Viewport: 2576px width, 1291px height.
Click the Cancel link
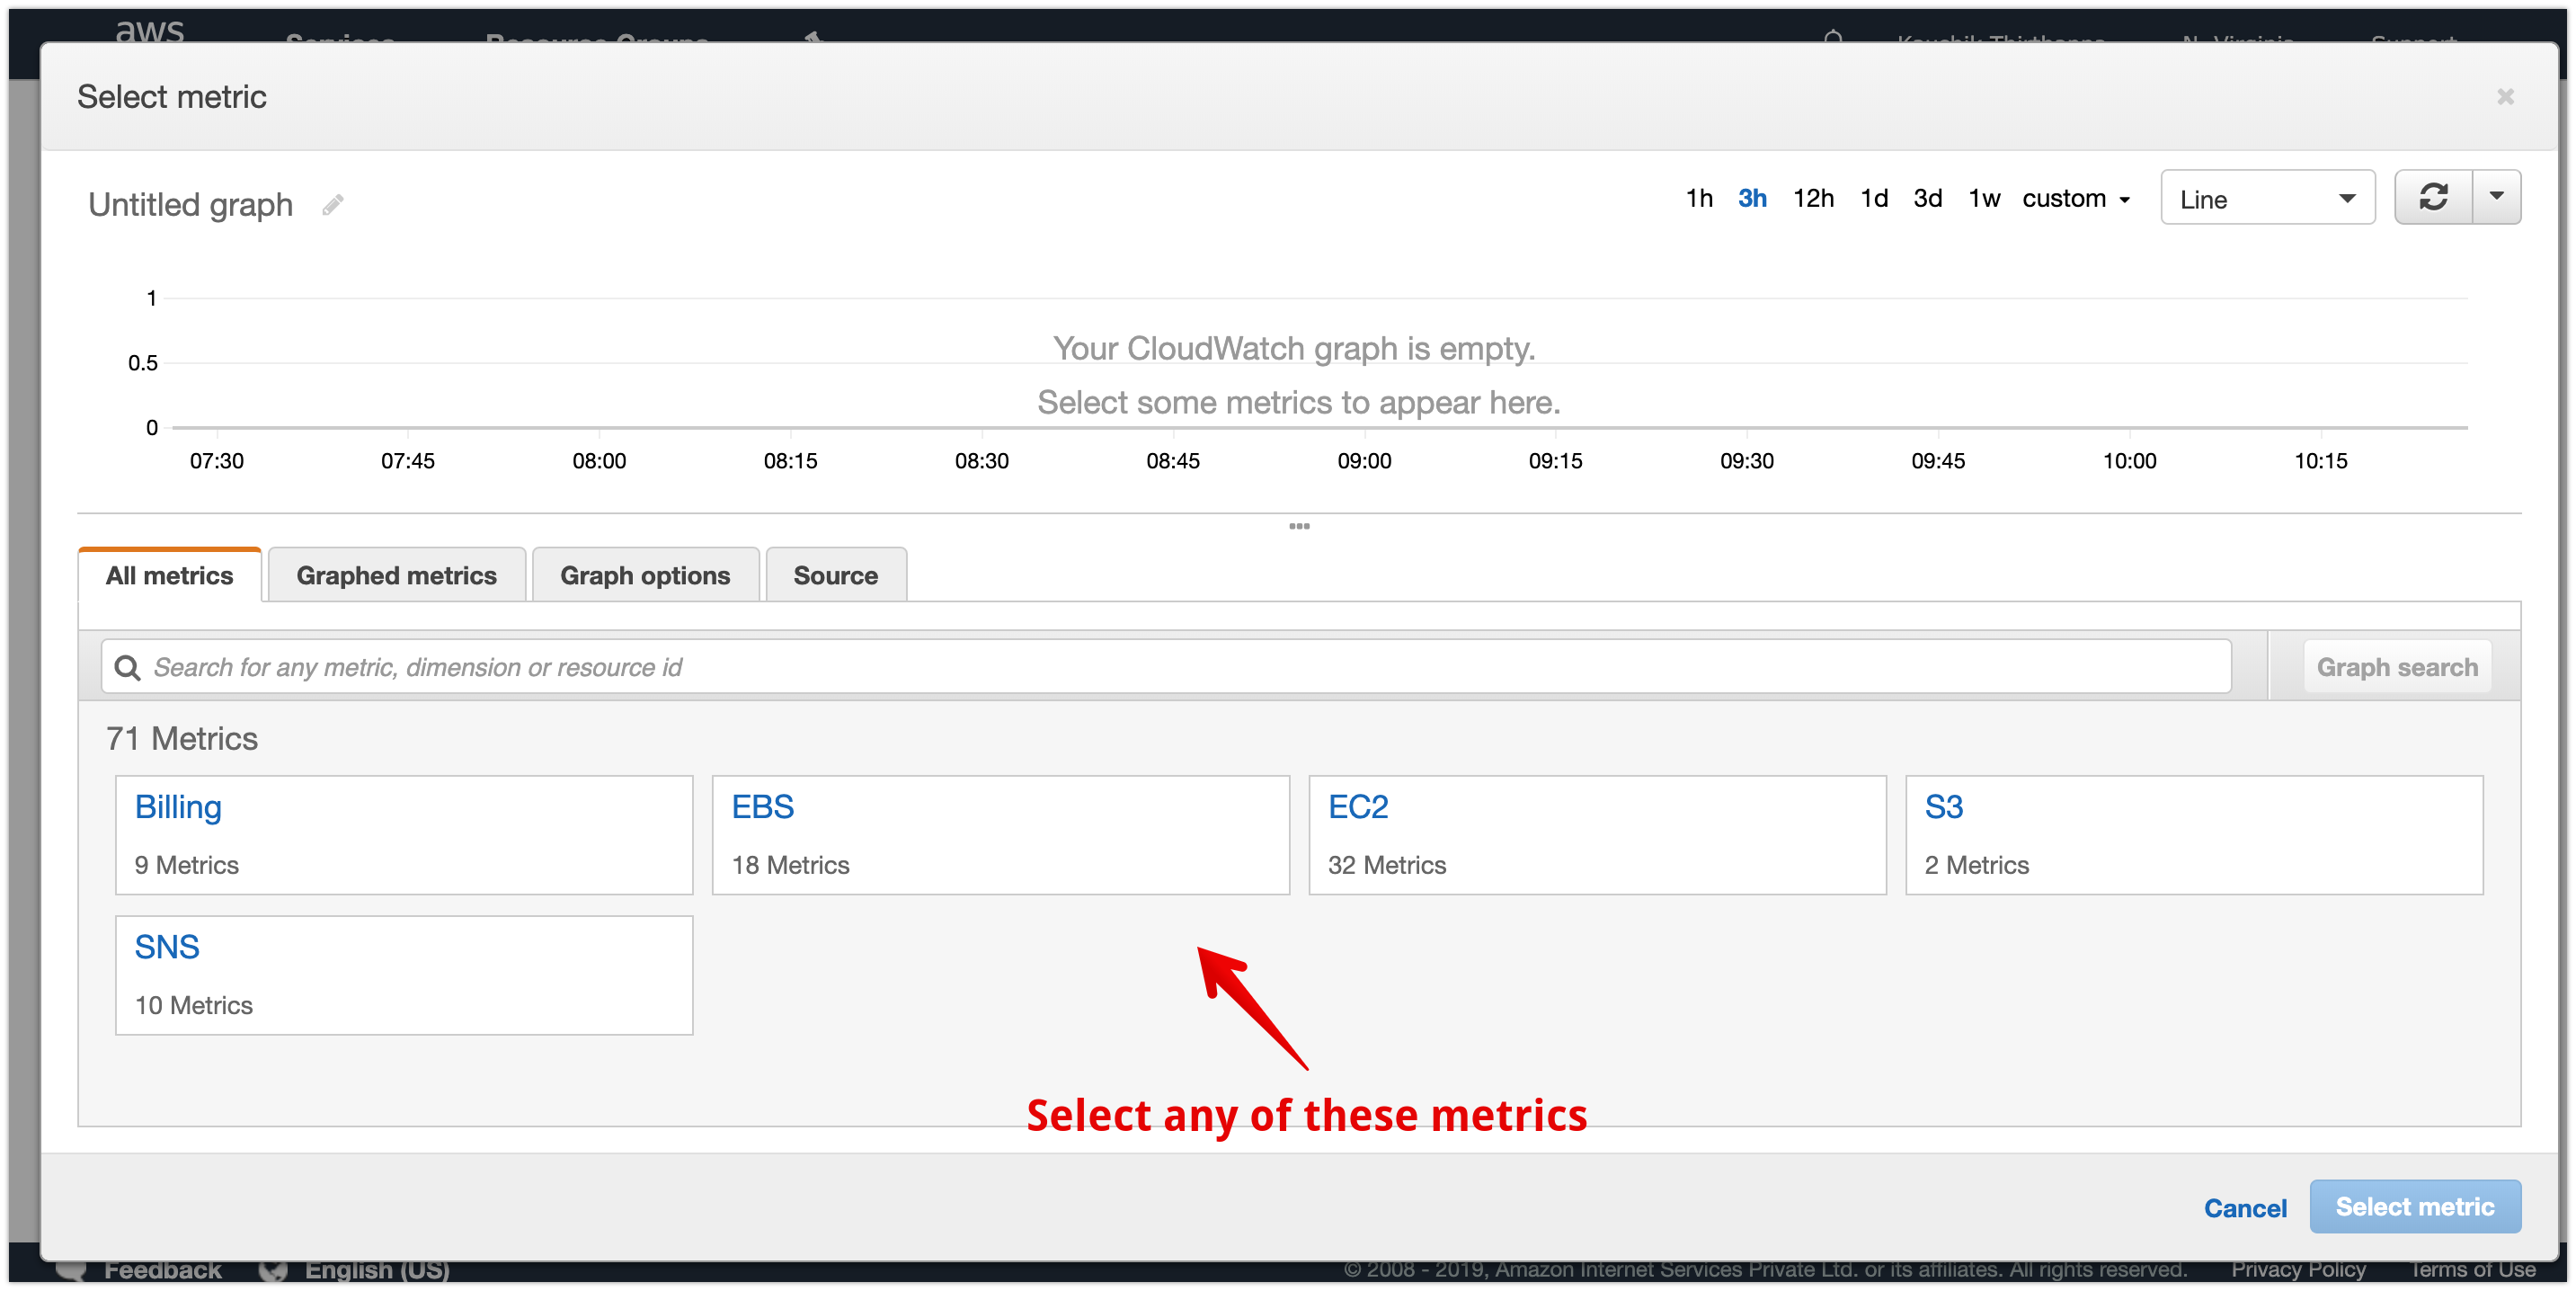point(2244,1208)
